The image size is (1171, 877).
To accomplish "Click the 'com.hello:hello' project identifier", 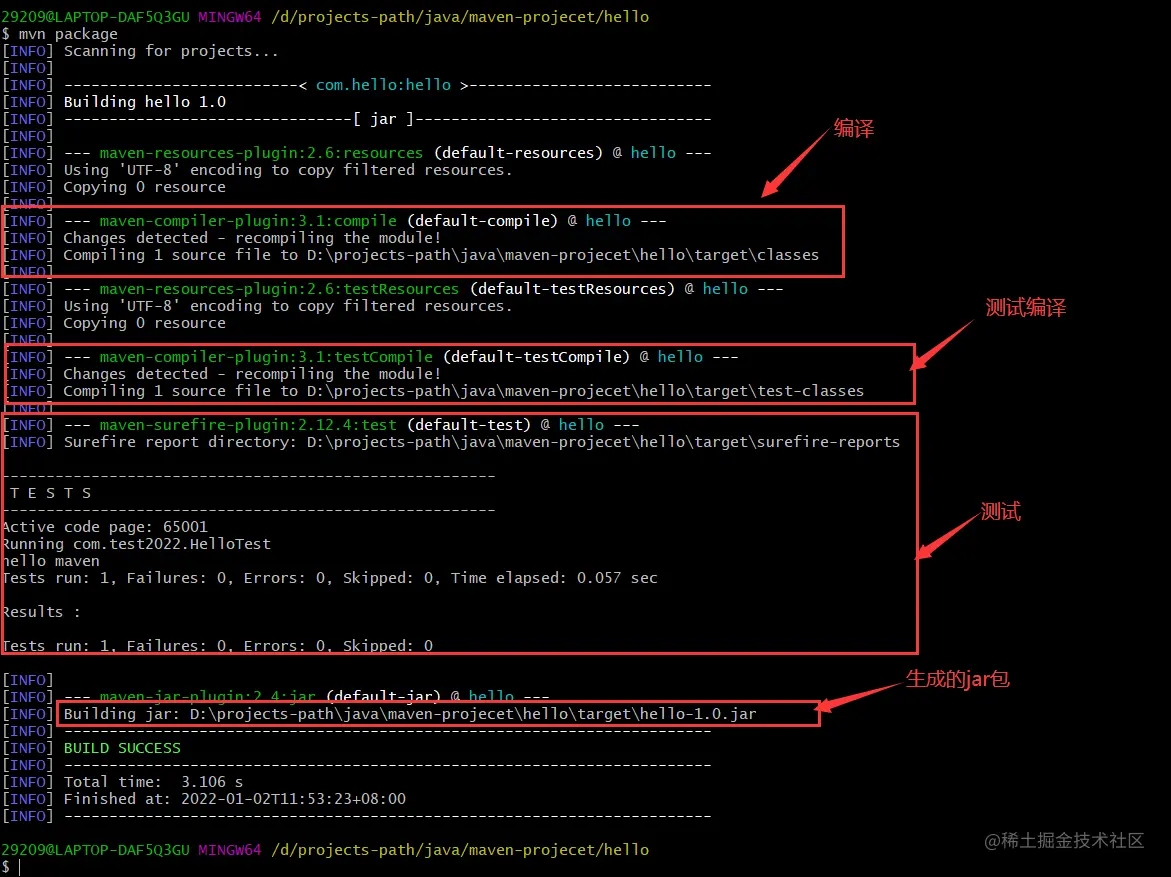I will (383, 85).
